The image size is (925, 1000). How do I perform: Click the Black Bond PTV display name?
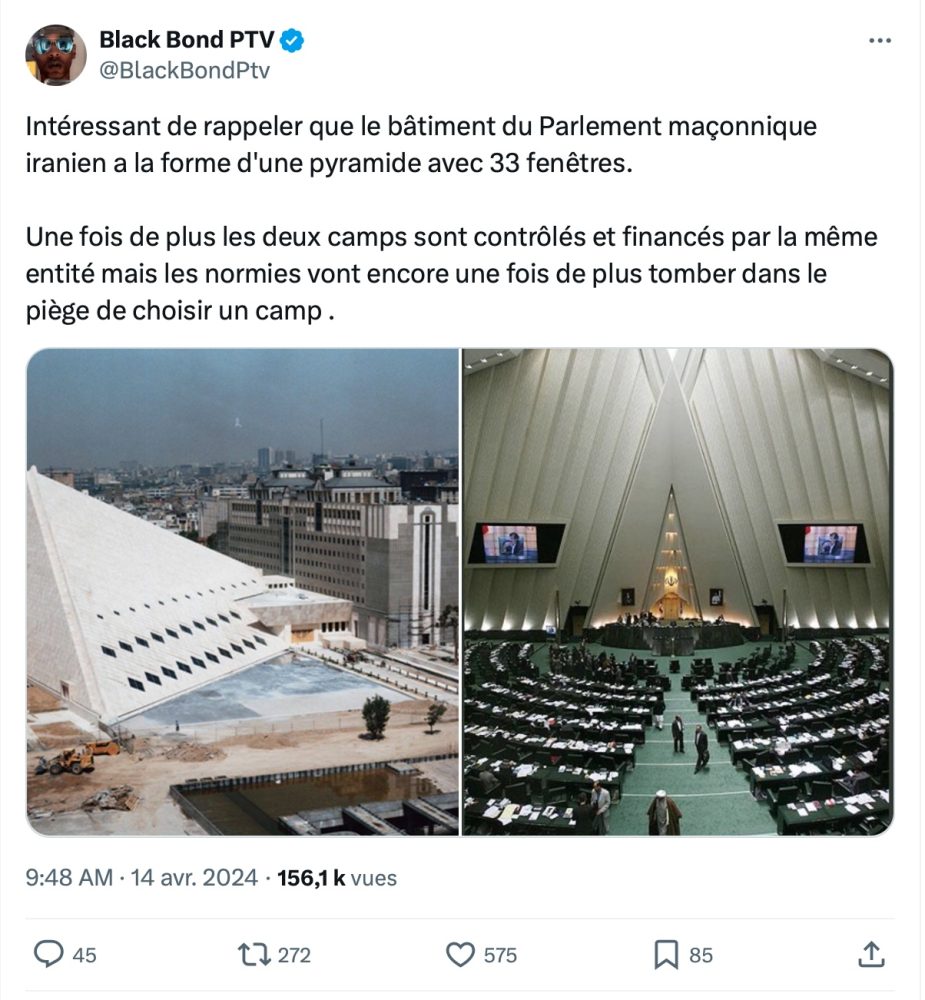[186, 40]
